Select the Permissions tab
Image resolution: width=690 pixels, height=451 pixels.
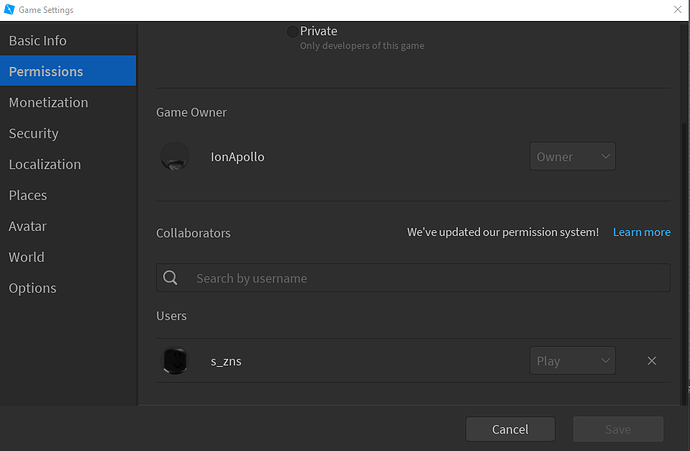(x=46, y=72)
